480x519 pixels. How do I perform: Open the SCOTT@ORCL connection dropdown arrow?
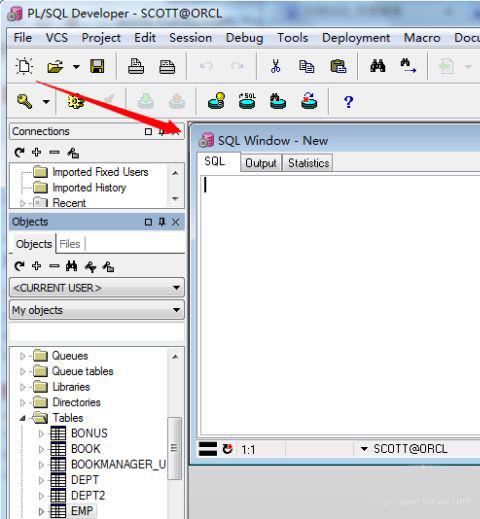click(364, 449)
